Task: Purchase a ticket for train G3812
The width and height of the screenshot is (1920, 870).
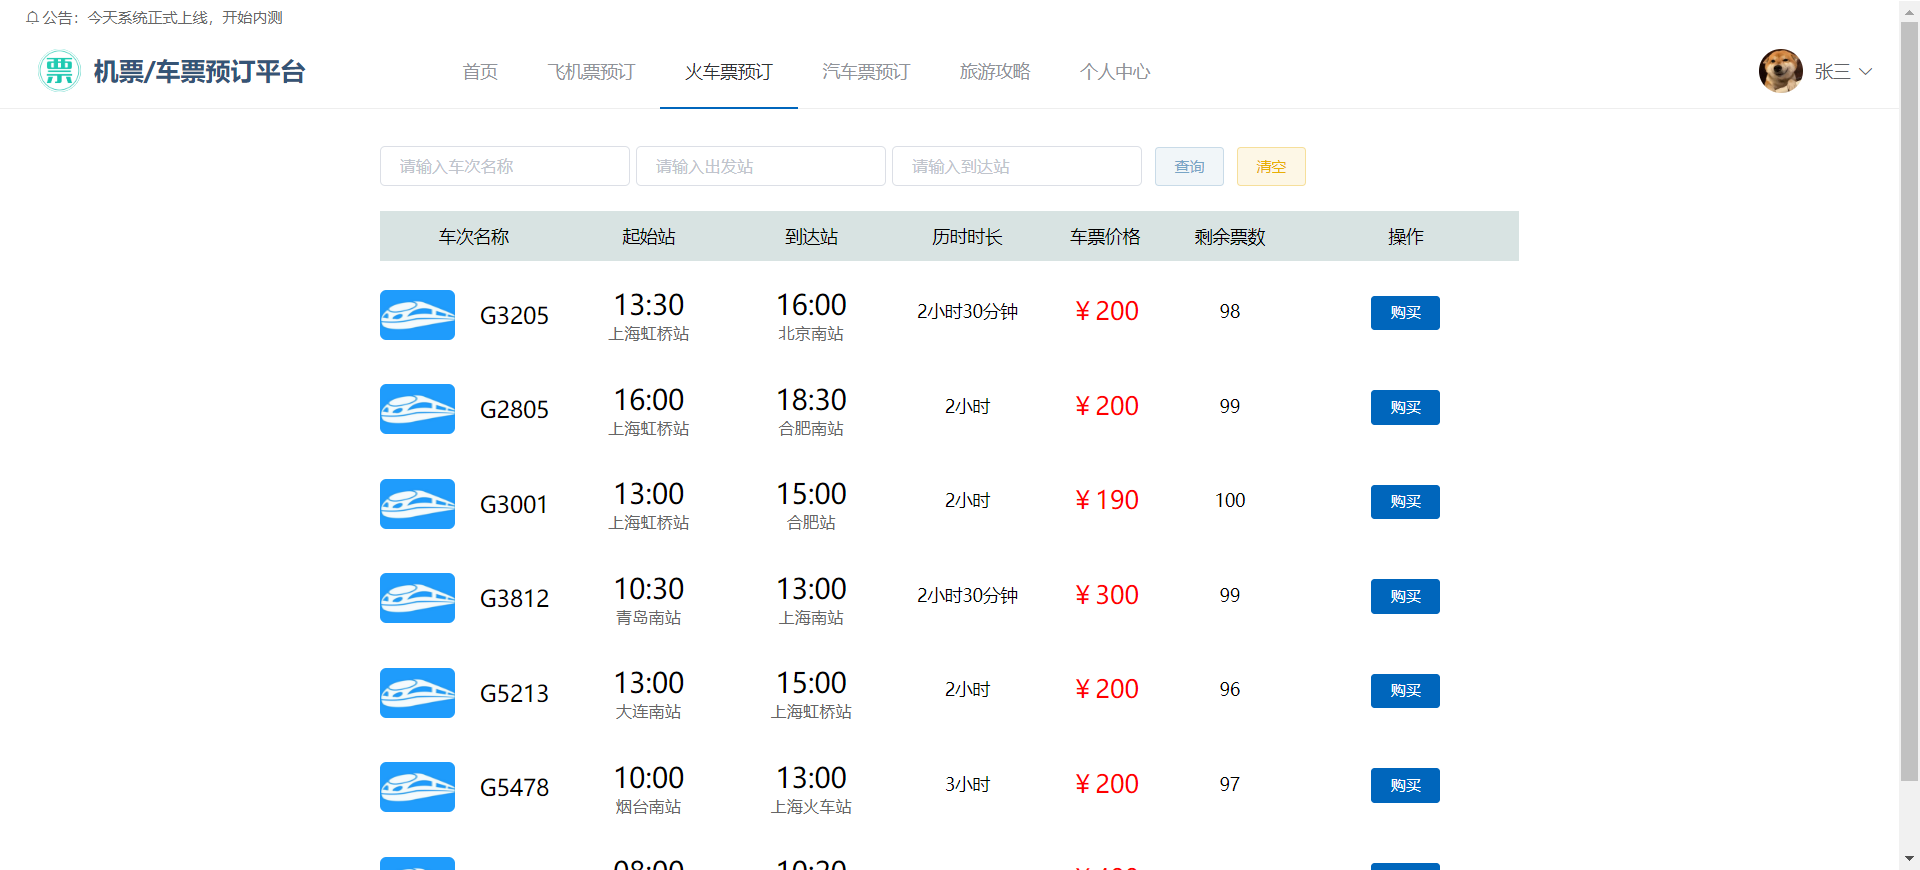Action: click(x=1405, y=596)
